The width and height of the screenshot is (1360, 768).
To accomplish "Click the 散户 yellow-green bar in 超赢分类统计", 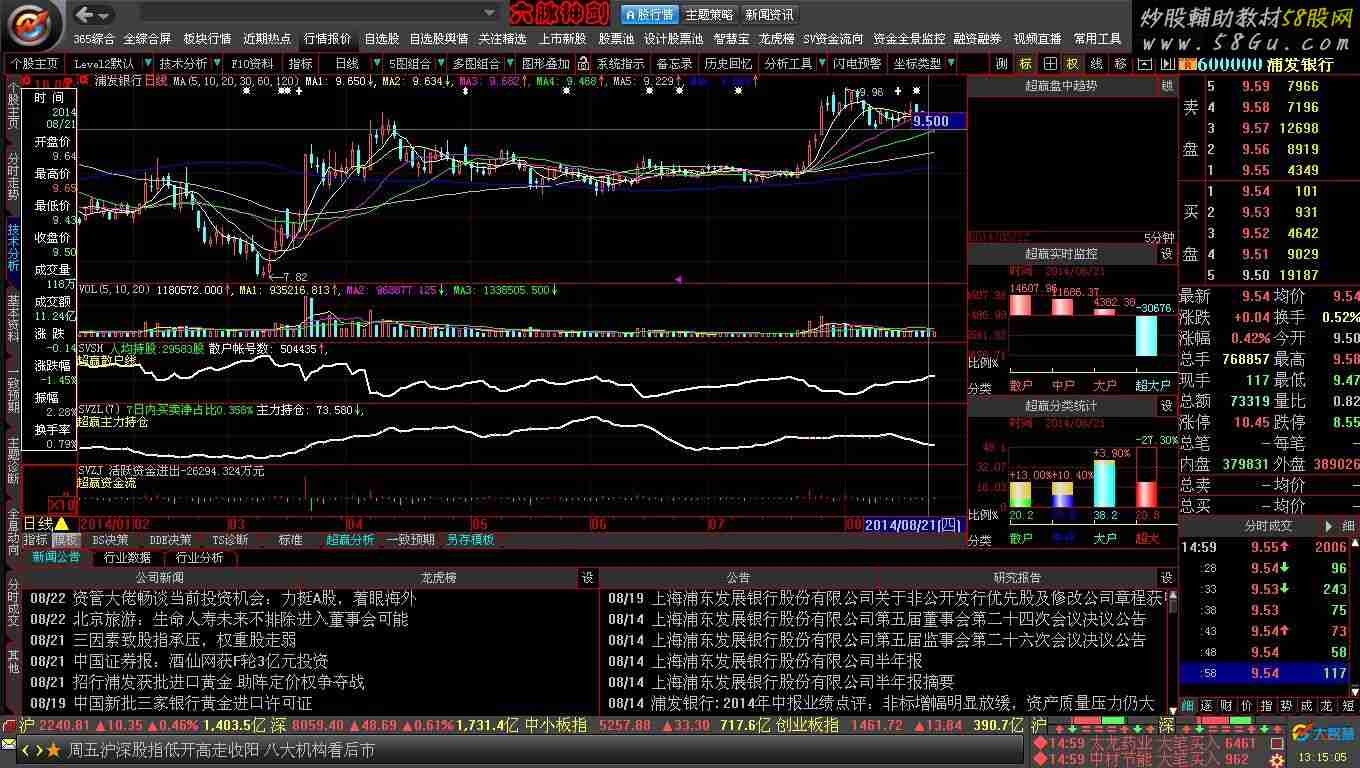I will [x=1020, y=494].
